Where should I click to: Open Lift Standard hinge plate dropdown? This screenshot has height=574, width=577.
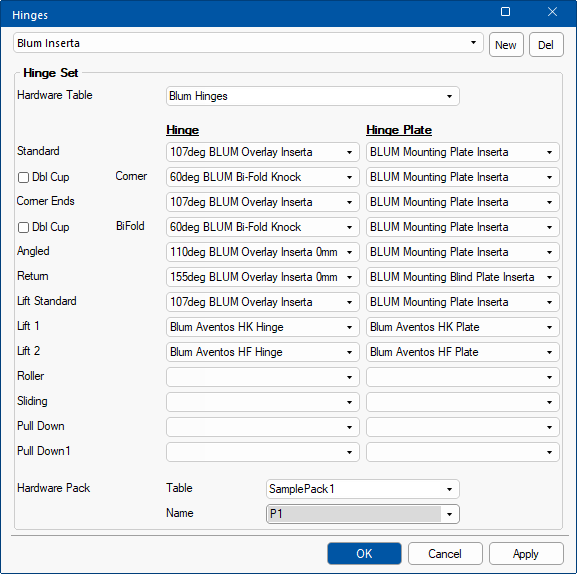(463, 302)
